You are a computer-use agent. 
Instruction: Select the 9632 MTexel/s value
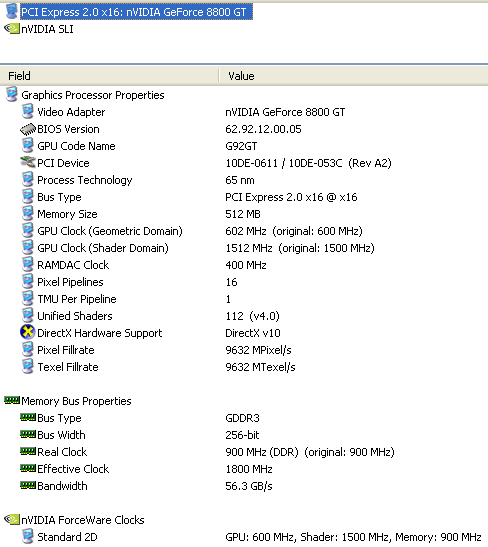260,367
